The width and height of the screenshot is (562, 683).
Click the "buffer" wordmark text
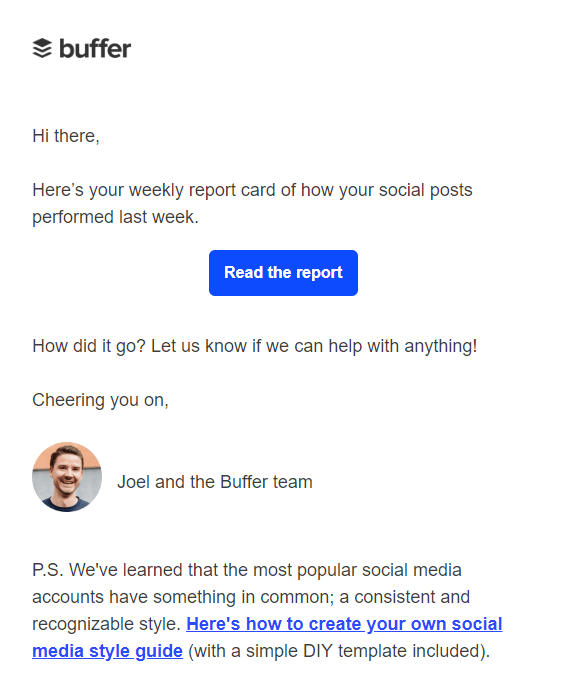[x=95, y=48]
